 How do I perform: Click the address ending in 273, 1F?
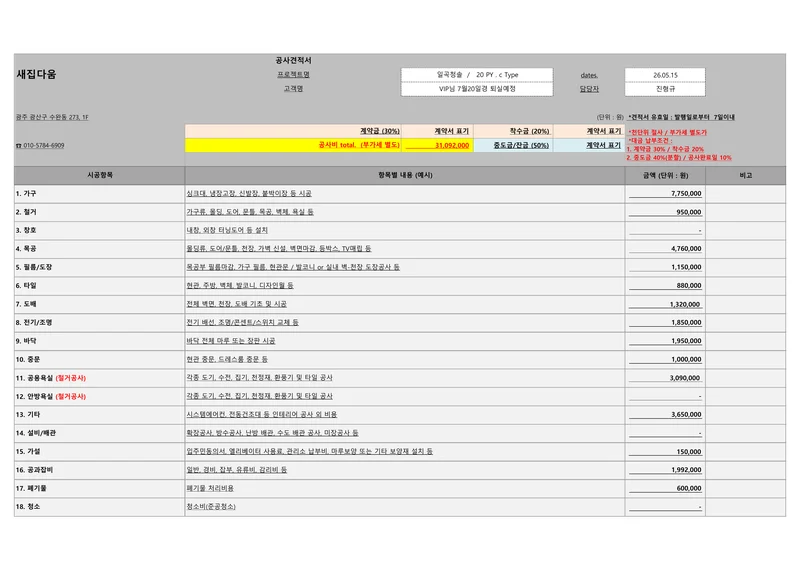click(52, 117)
